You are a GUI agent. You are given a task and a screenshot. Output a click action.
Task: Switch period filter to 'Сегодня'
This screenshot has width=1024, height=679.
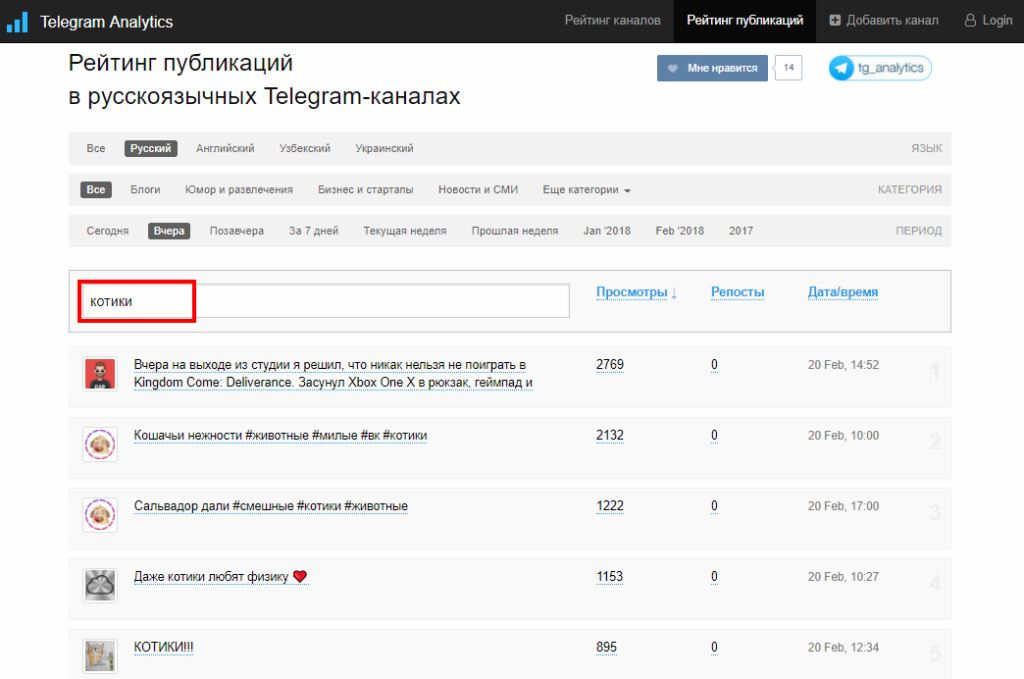pos(107,231)
